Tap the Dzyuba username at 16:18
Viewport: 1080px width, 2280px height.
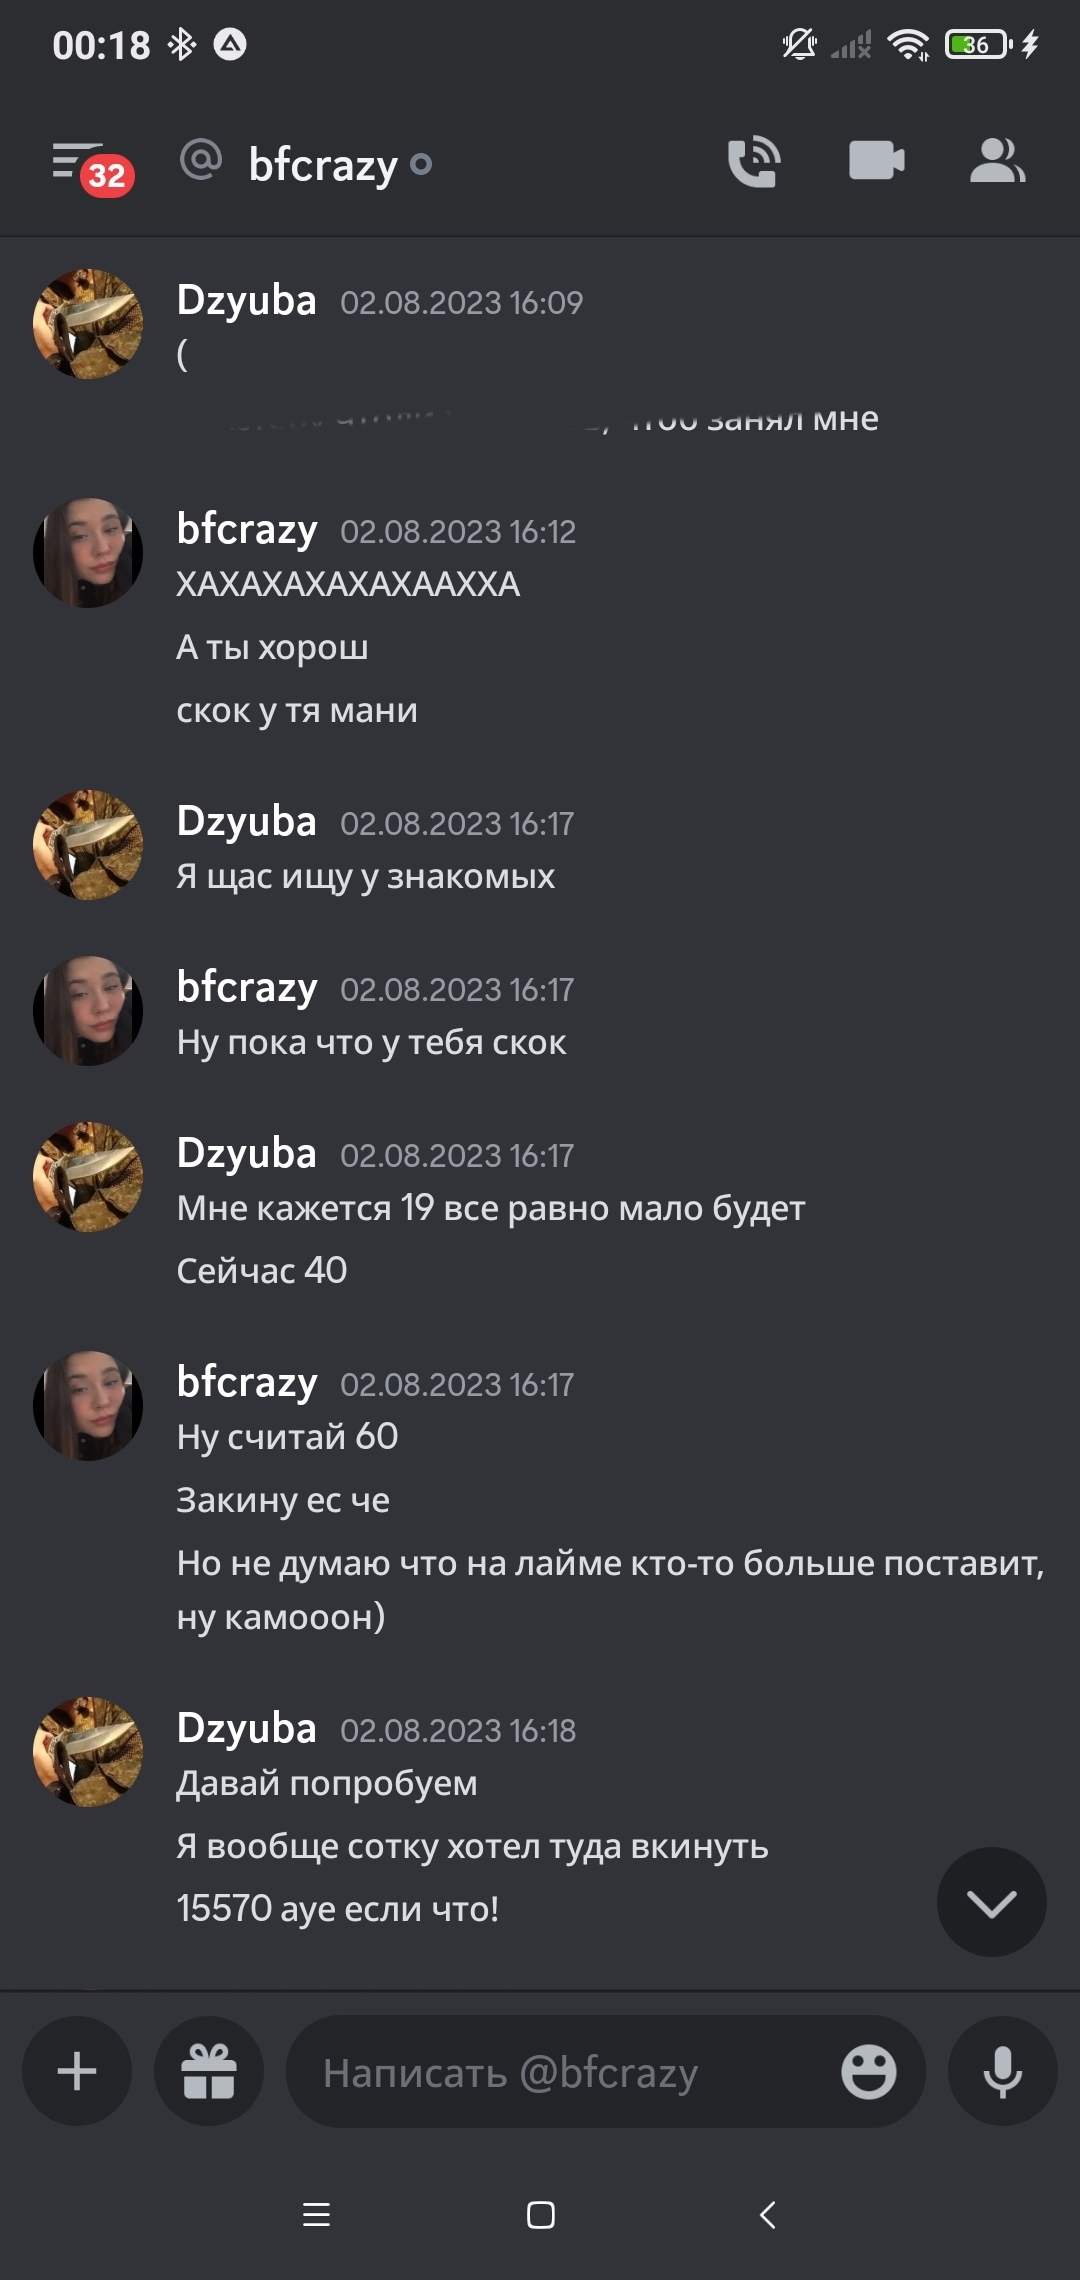(246, 1728)
